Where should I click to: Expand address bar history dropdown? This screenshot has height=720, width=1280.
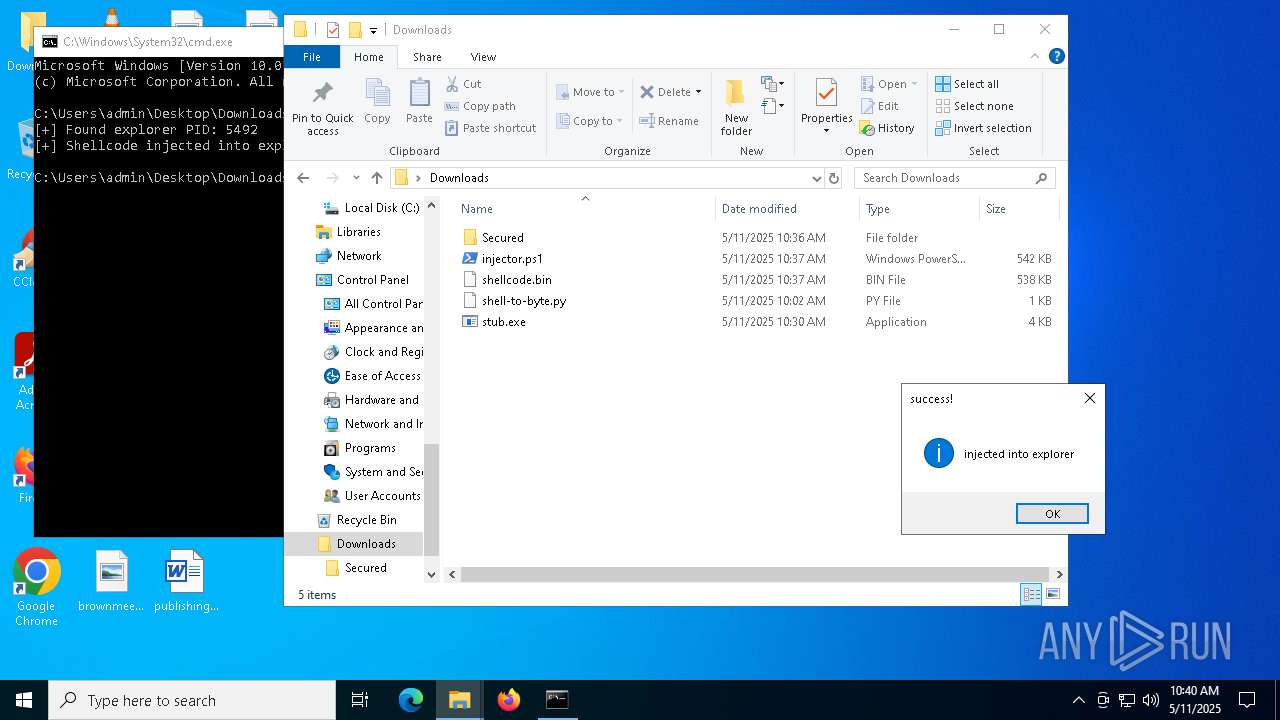pyautogui.click(x=817, y=178)
